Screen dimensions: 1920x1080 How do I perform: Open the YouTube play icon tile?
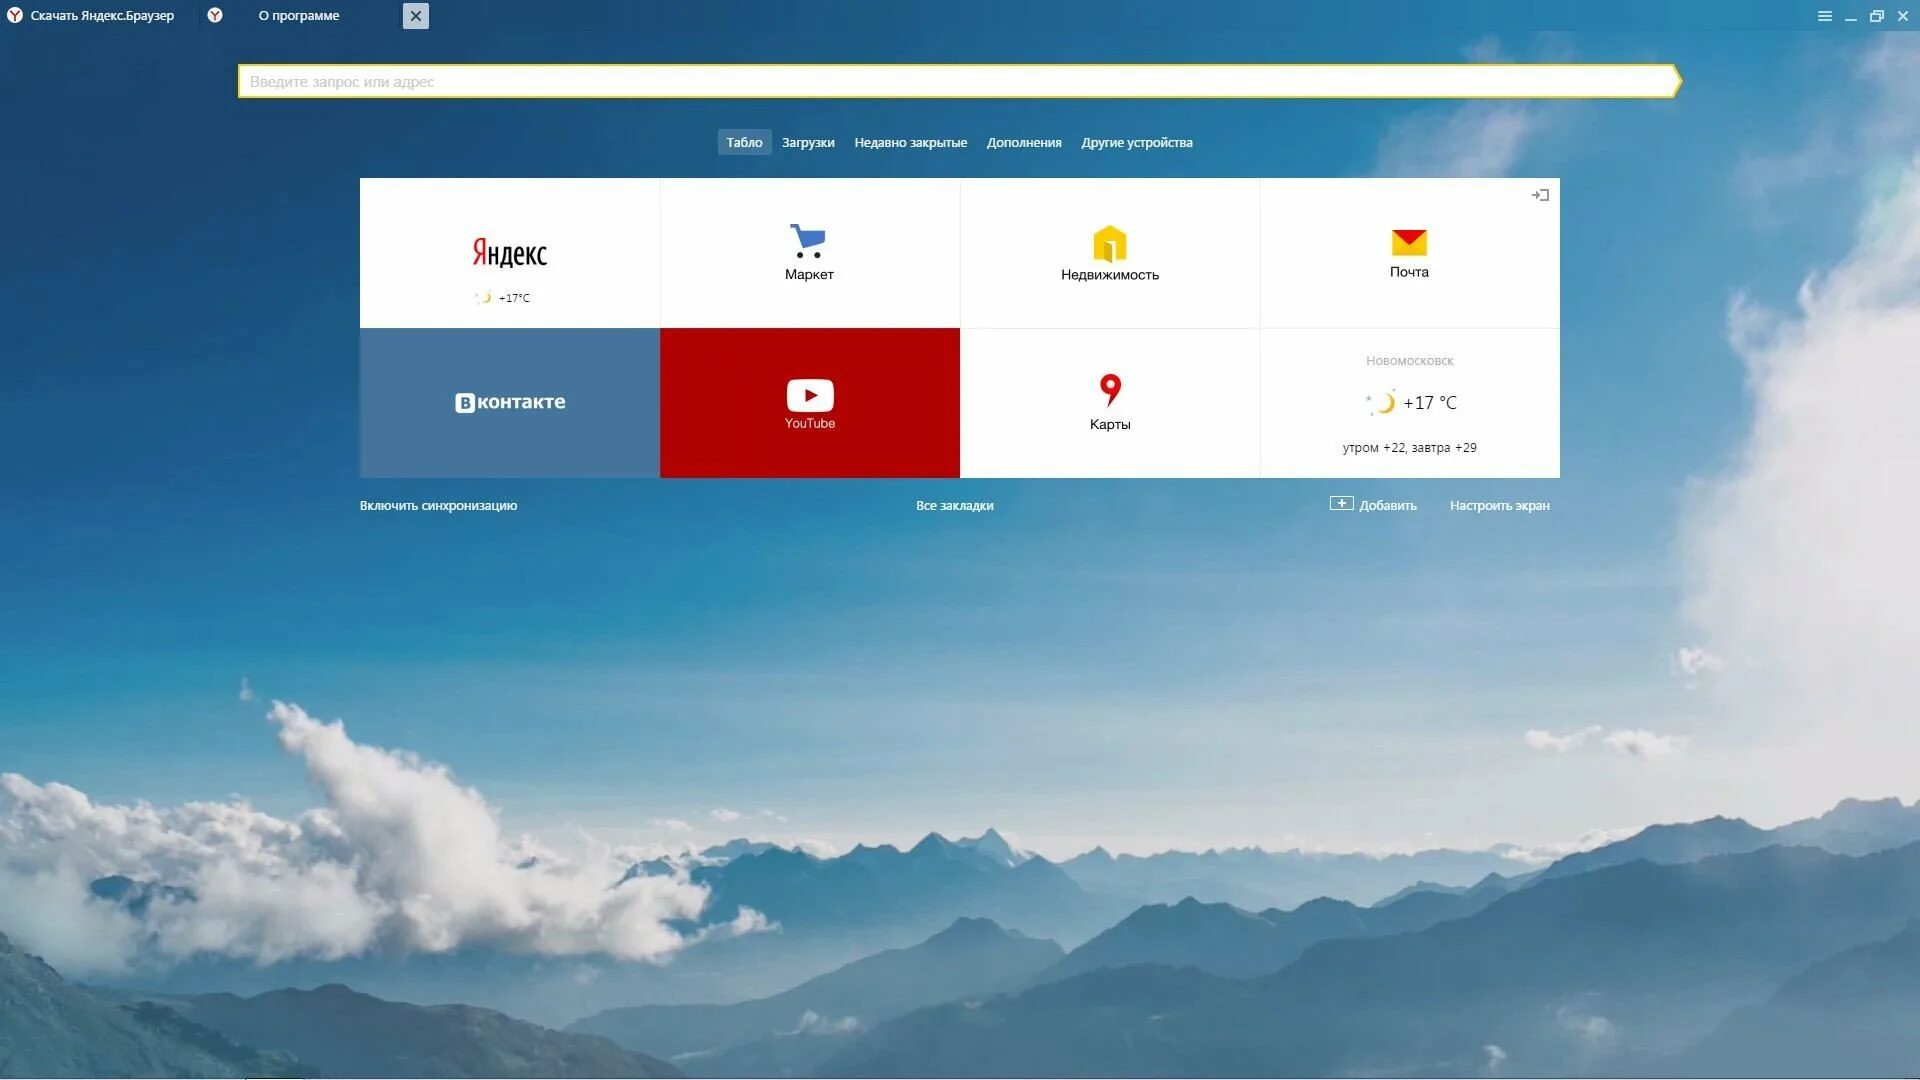point(809,402)
